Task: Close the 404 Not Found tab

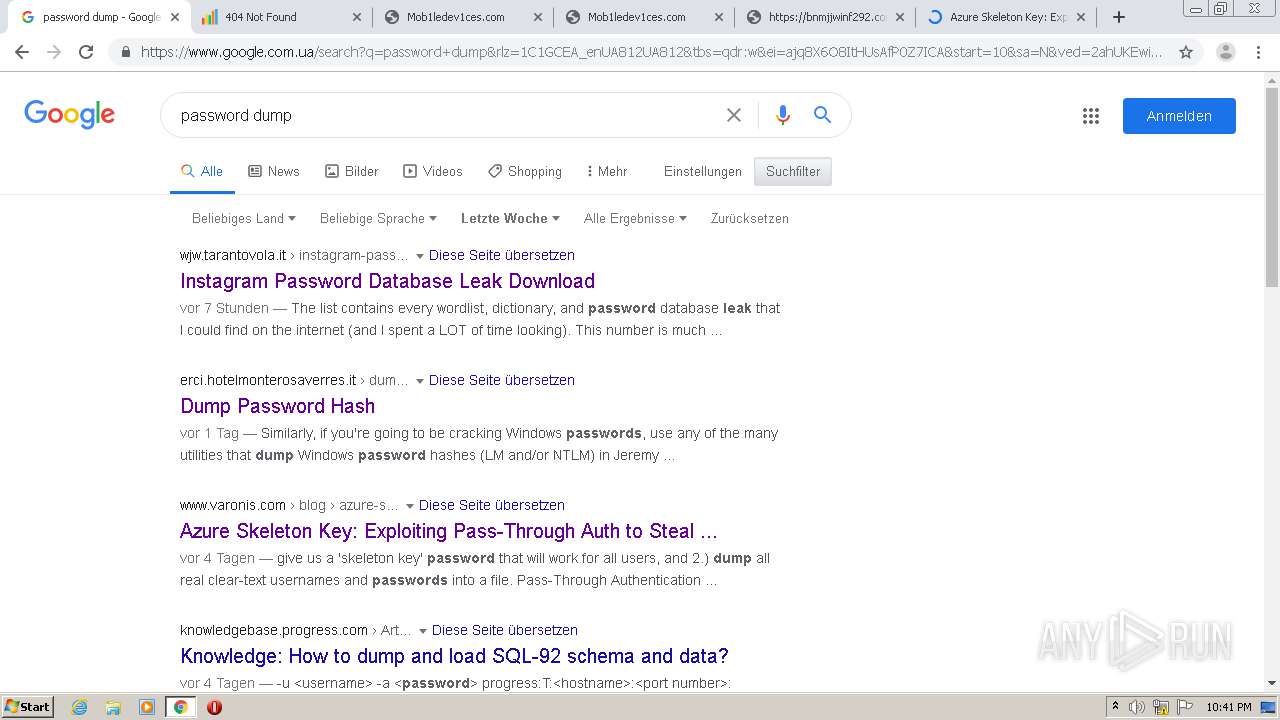Action: point(358,17)
